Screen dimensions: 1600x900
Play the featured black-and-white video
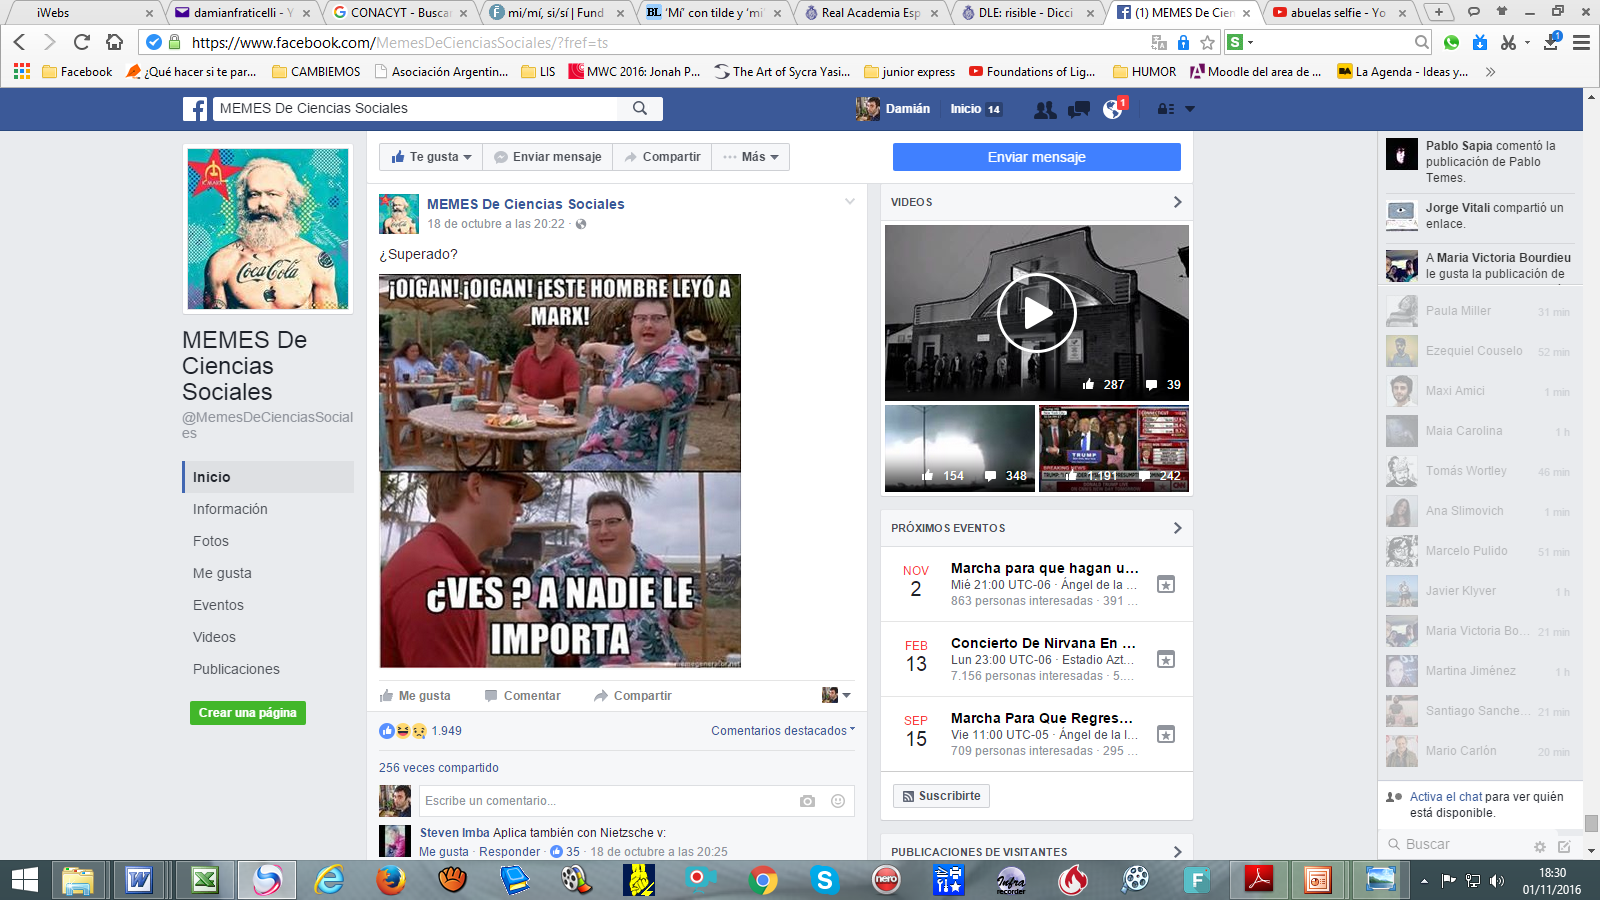click(1036, 313)
